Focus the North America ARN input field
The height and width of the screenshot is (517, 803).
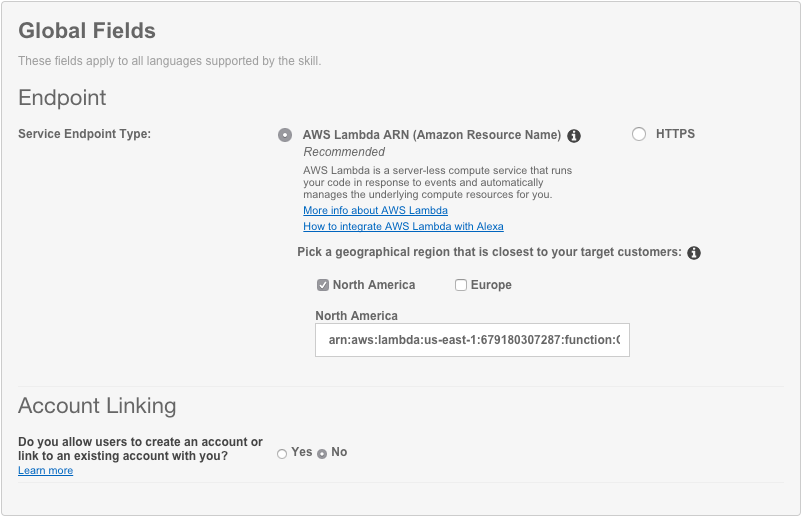472,340
